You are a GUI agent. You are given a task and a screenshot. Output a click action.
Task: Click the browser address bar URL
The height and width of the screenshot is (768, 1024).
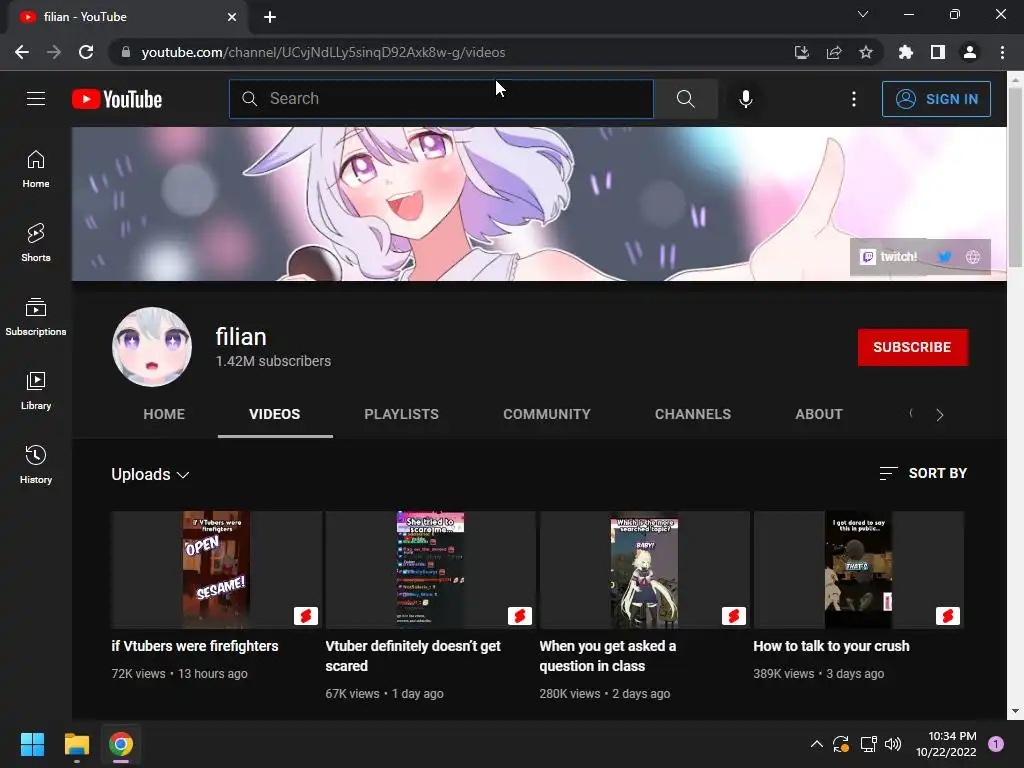tap(323, 52)
